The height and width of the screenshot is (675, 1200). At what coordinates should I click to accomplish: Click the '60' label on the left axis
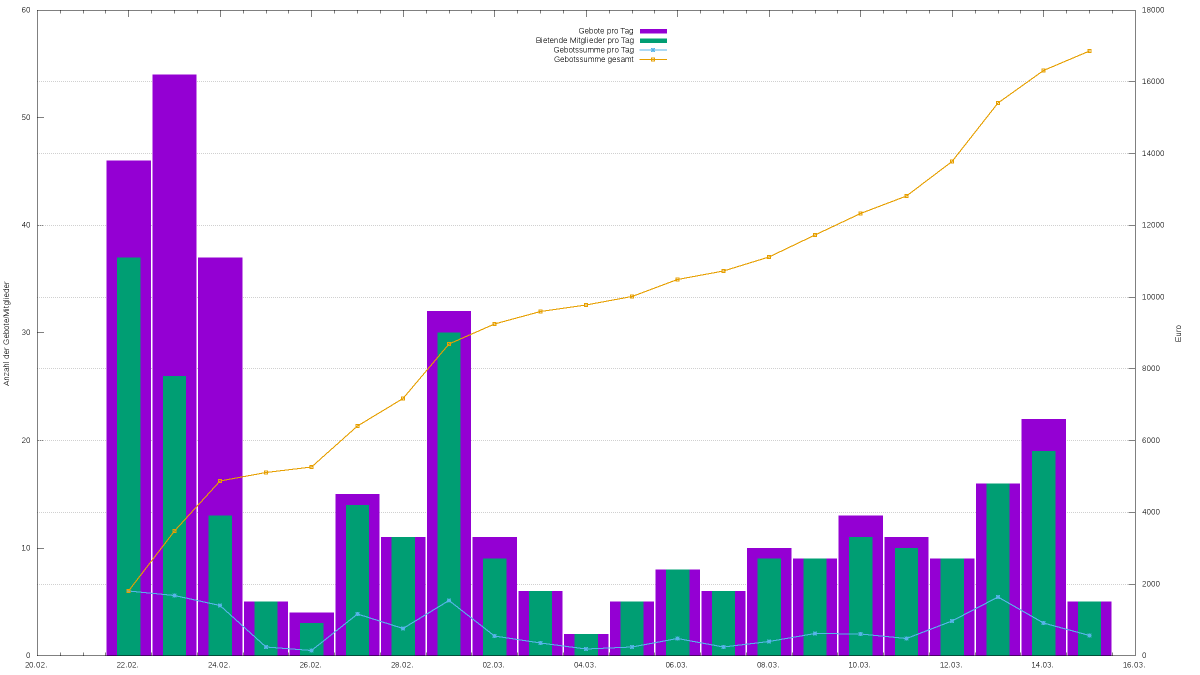pos(26,11)
